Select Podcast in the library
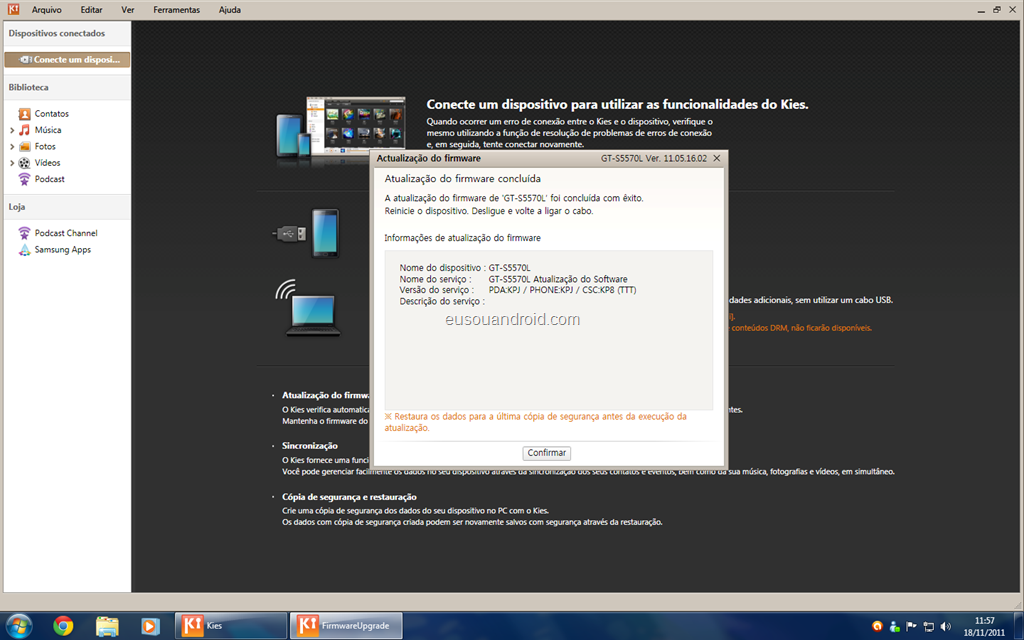Screen dimensions: 1024x640 50,179
